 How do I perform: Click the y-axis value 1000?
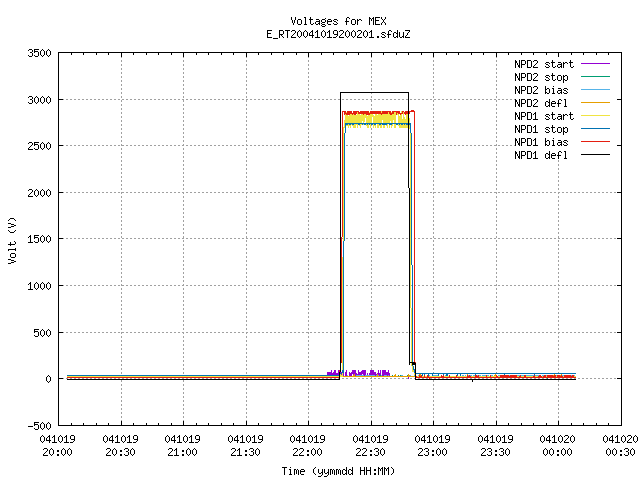39,286
